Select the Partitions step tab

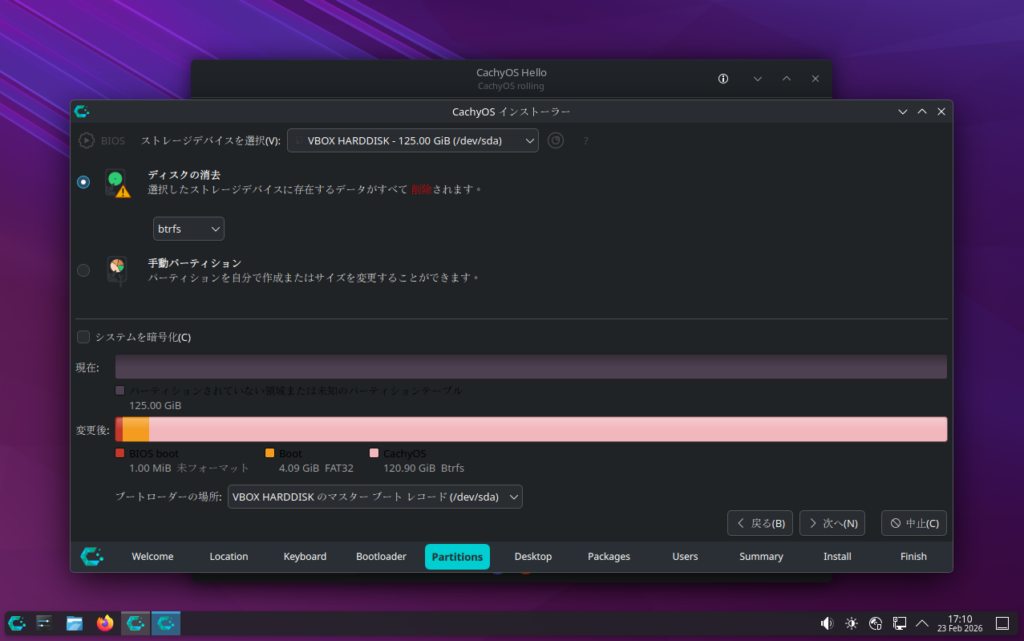[457, 557]
